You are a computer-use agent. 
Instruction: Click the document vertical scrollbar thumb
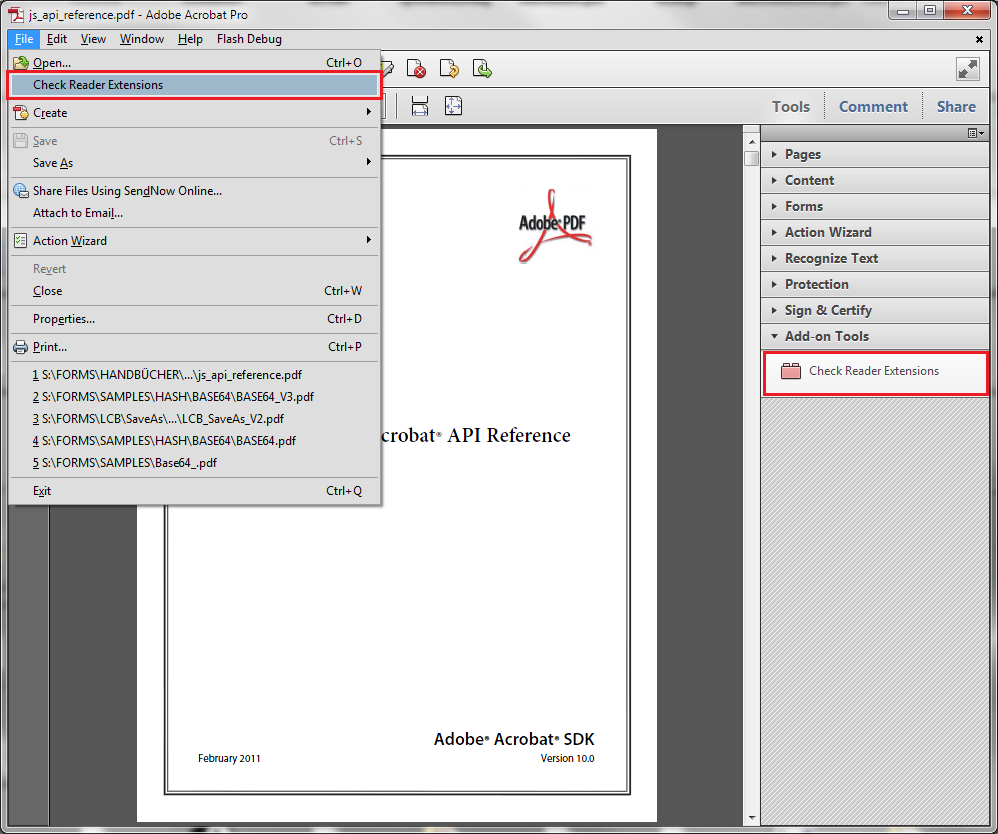(752, 158)
